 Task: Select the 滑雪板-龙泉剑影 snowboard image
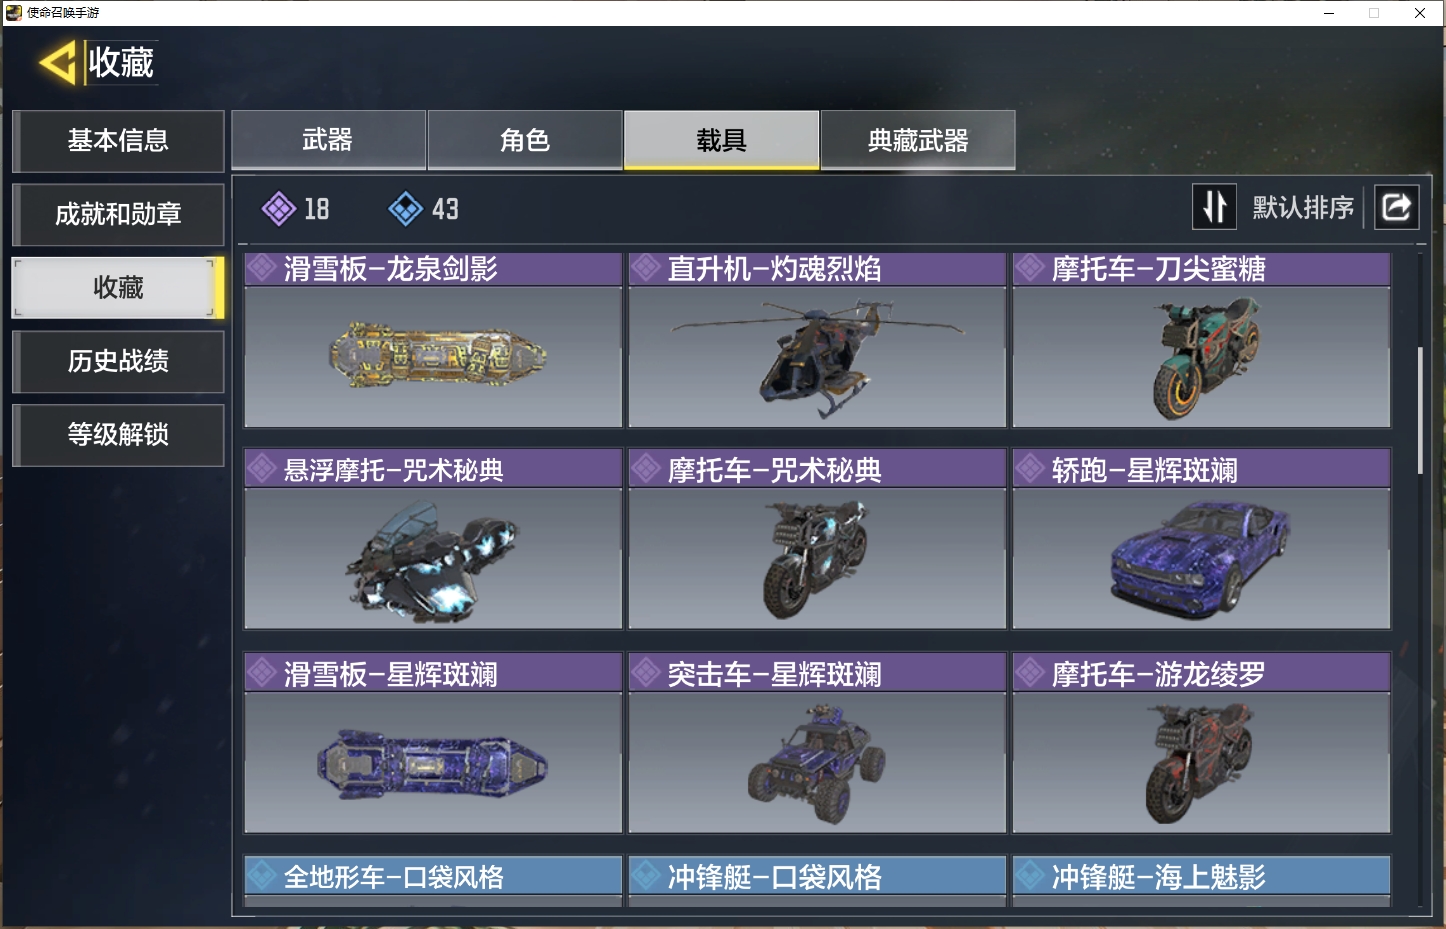pyautogui.click(x=433, y=357)
